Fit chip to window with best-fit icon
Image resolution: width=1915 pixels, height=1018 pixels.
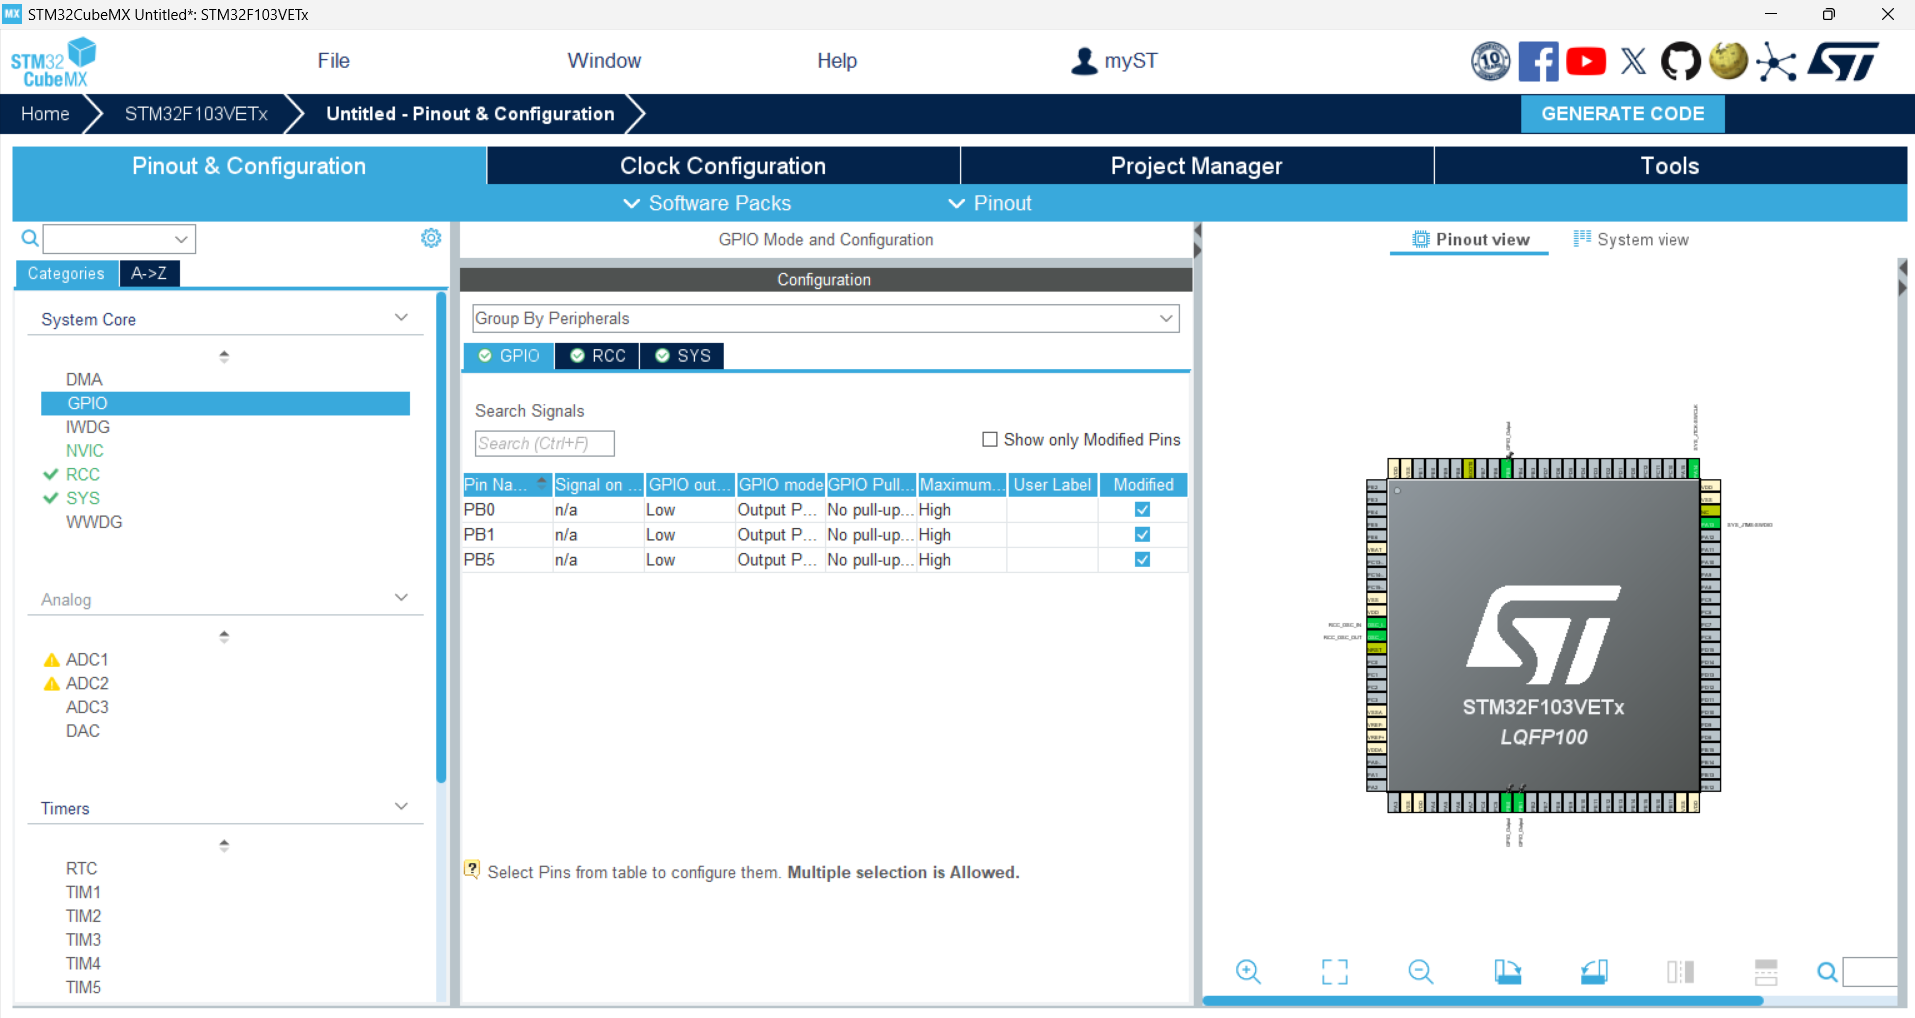[1334, 971]
